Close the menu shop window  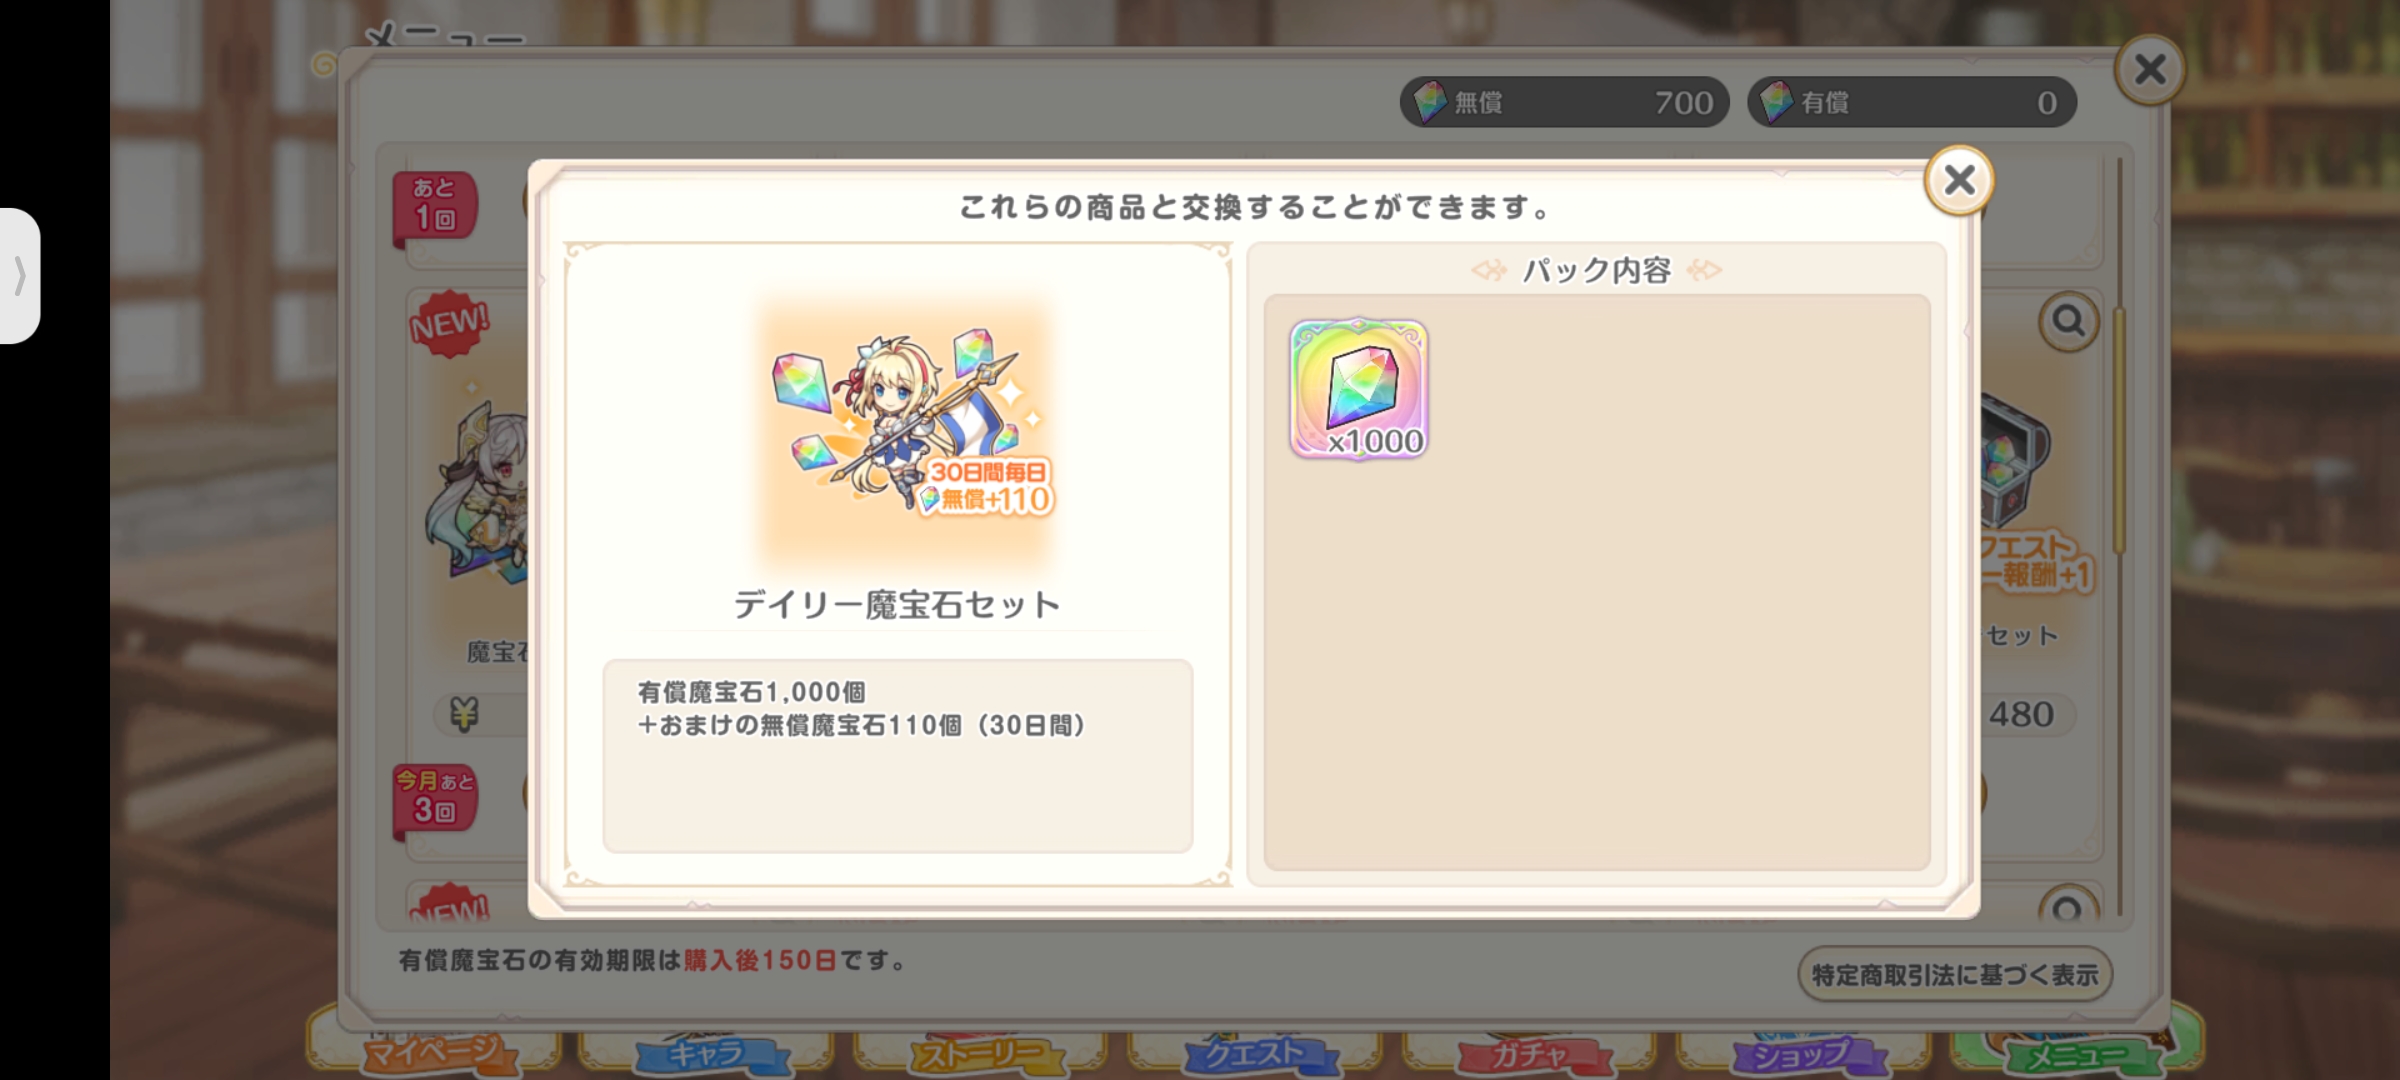pyautogui.click(x=2150, y=70)
